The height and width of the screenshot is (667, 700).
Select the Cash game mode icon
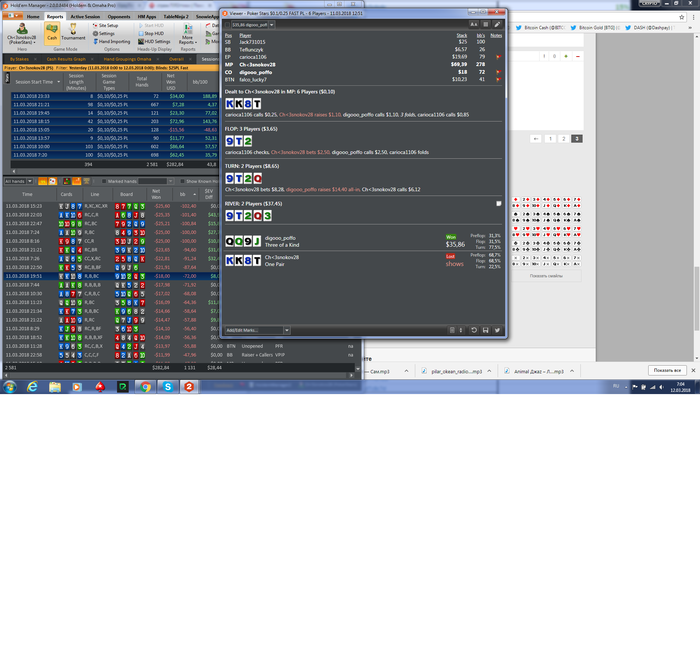pos(52,32)
